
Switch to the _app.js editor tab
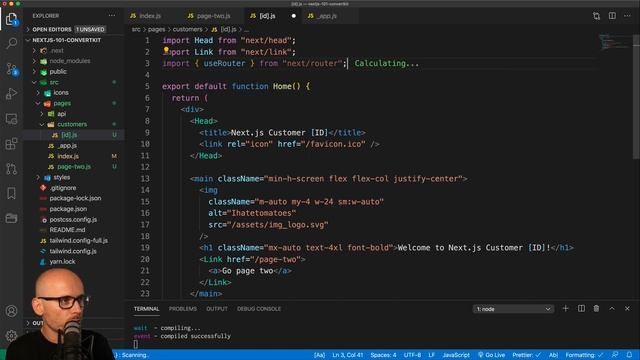[327, 16]
